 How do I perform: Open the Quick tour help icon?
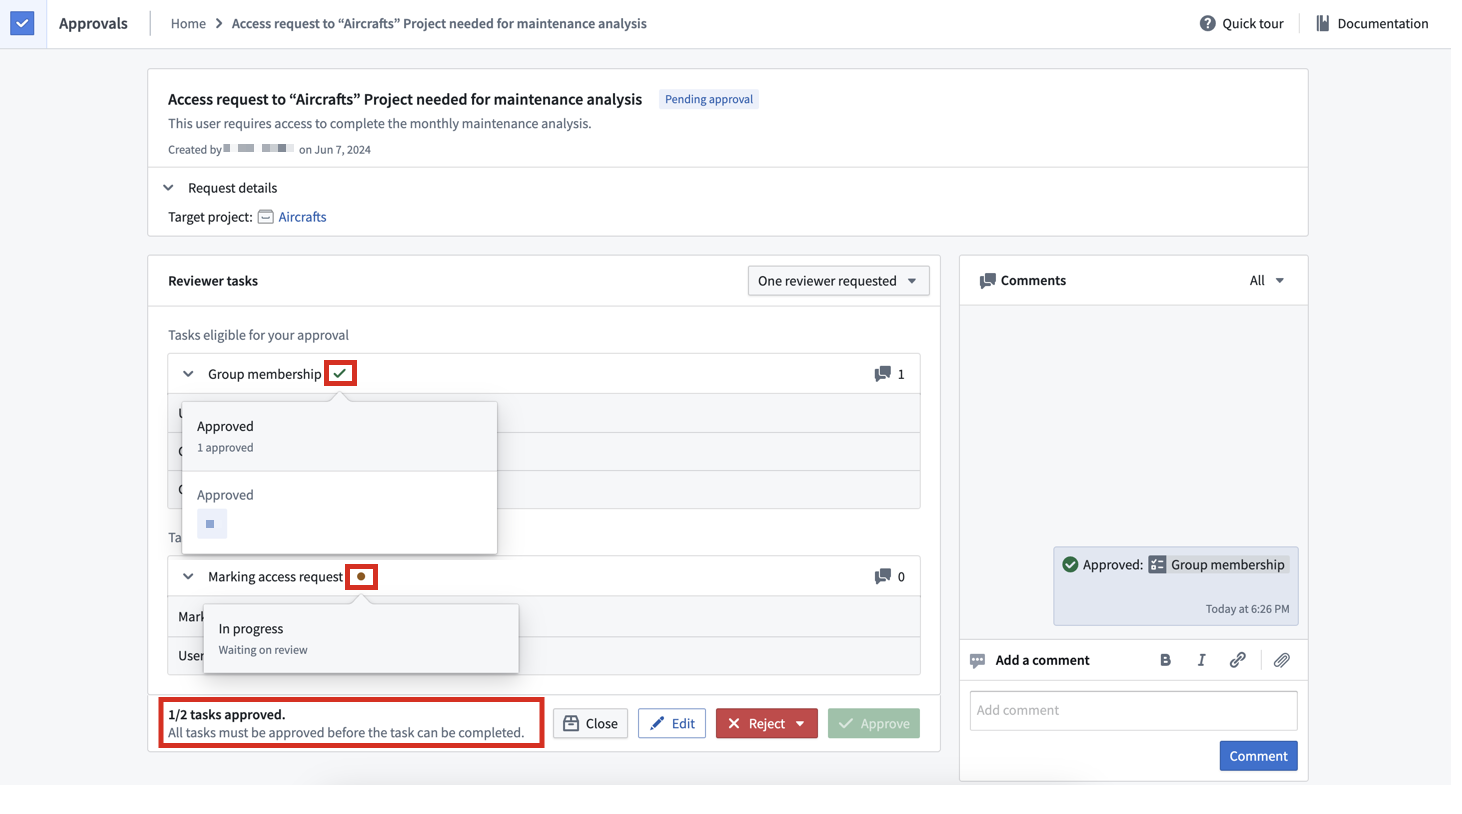pos(1207,23)
